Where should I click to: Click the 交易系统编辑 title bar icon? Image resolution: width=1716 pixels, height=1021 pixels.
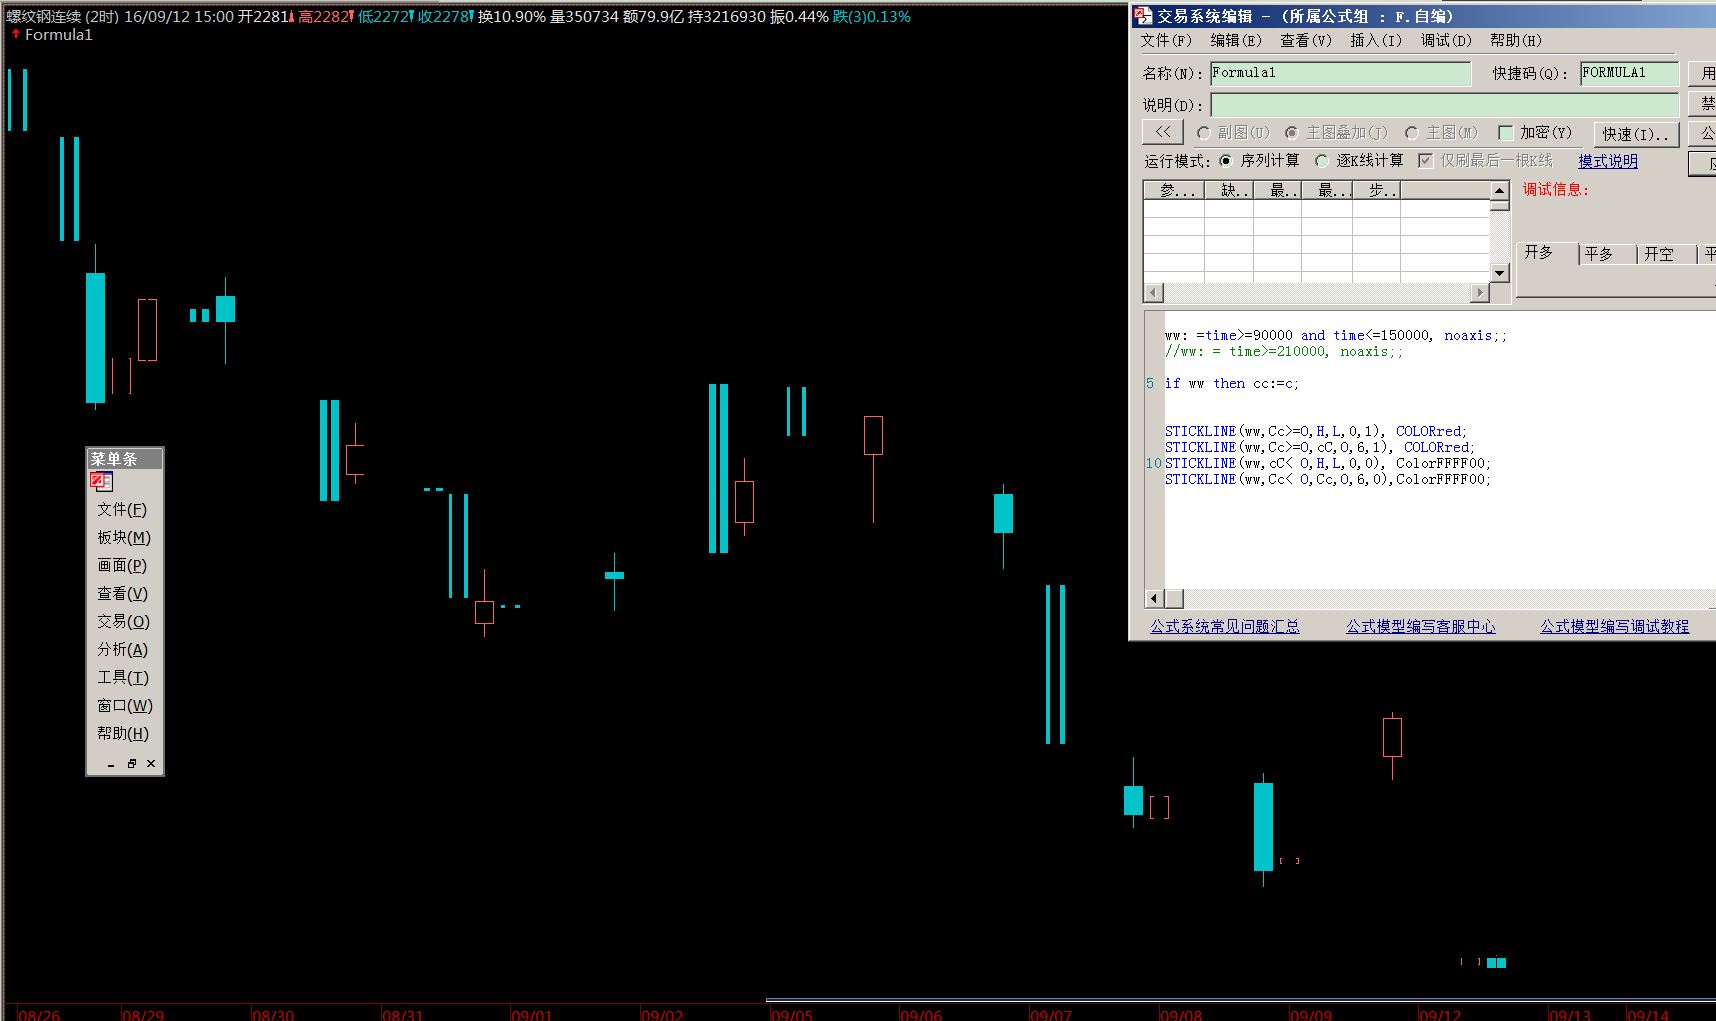click(1143, 16)
